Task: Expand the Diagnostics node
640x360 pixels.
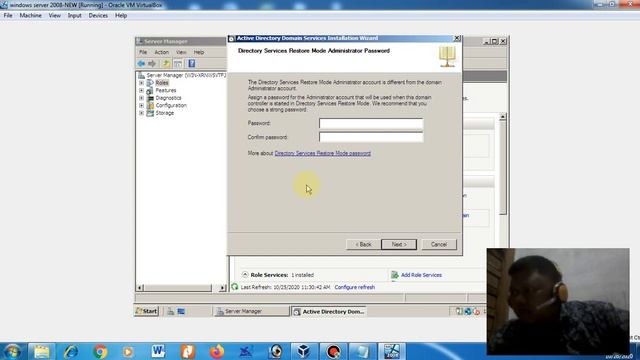Action: point(141,98)
